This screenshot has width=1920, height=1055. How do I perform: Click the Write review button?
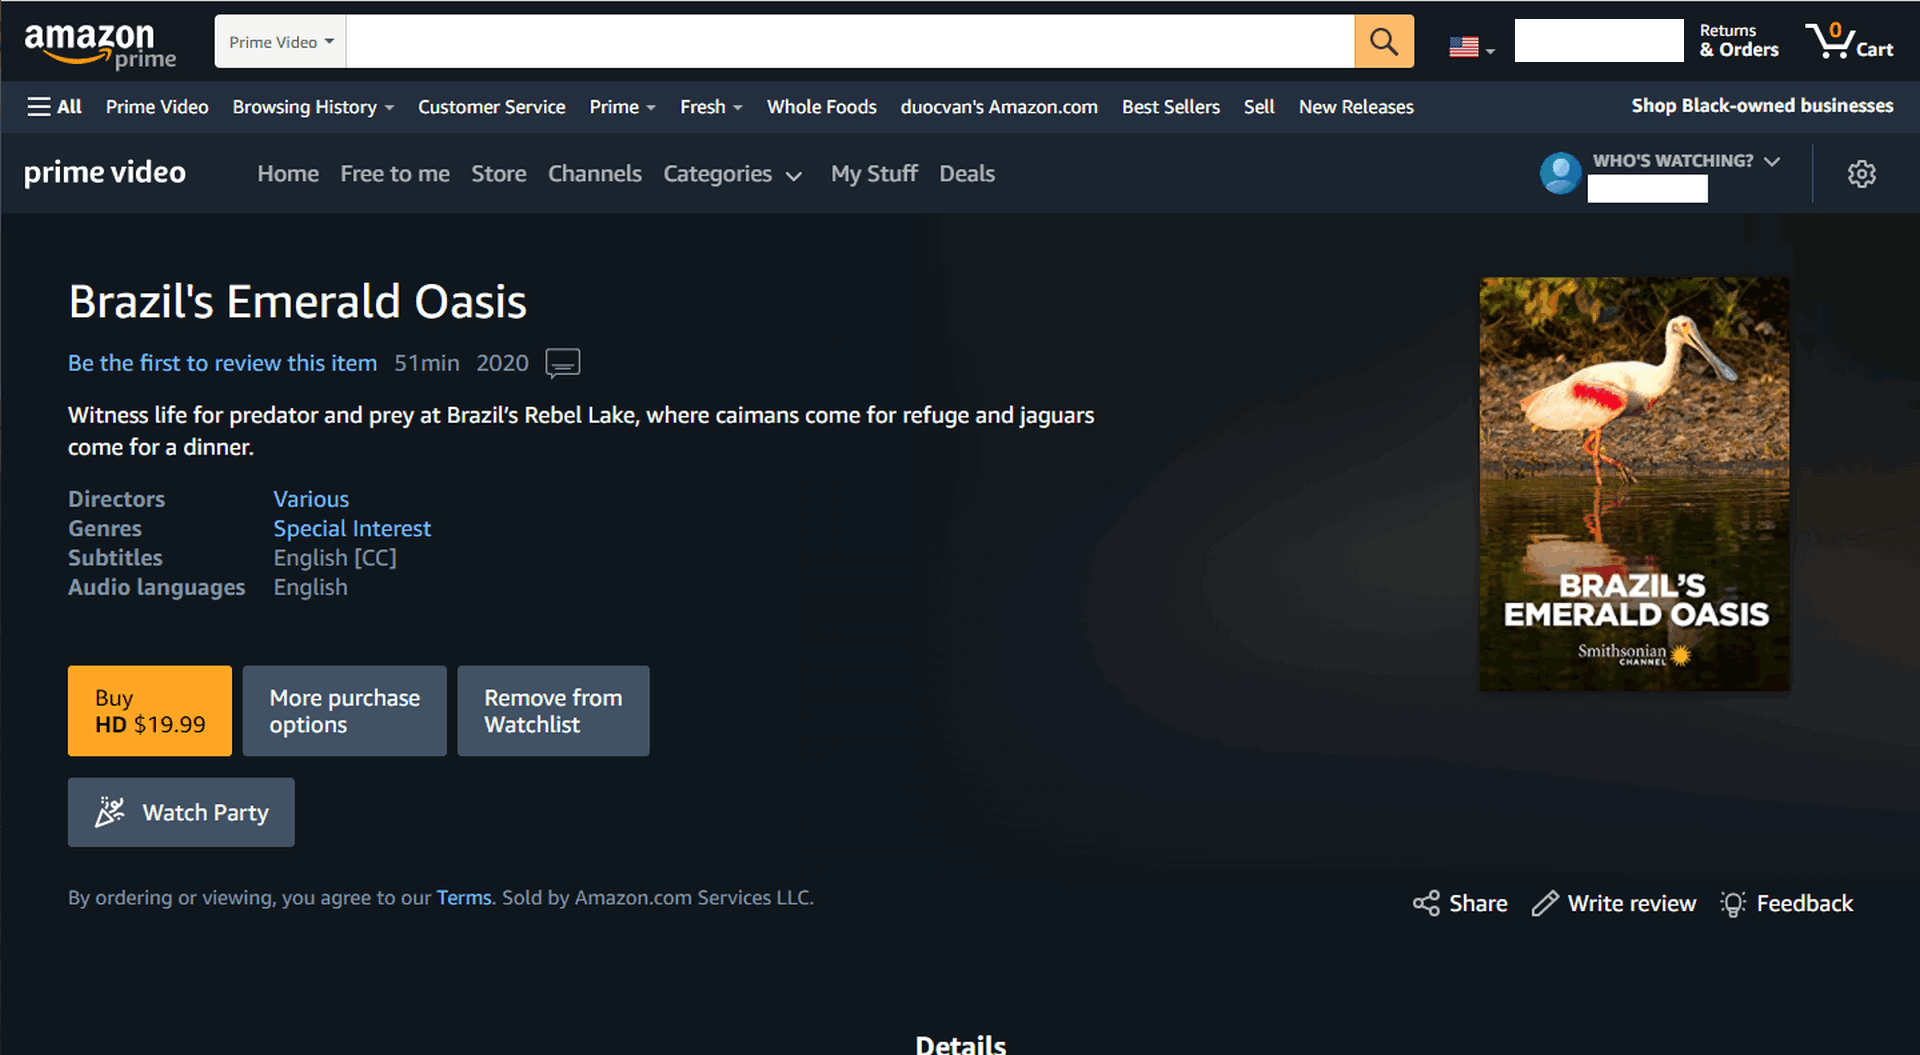pyautogui.click(x=1614, y=904)
